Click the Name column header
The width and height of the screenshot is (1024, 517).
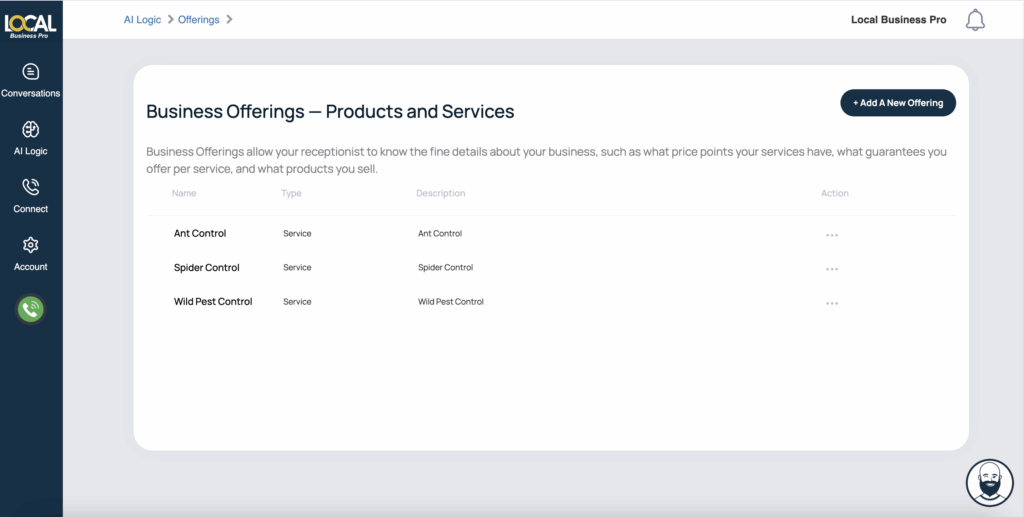(x=184, y=193)
